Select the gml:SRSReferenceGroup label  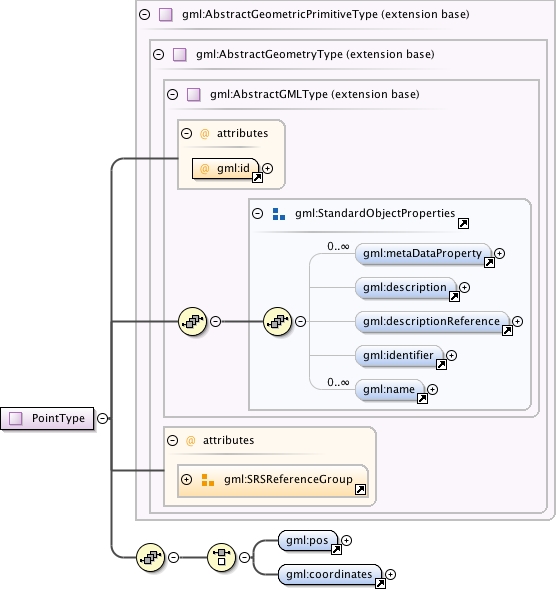click(288, 479)
